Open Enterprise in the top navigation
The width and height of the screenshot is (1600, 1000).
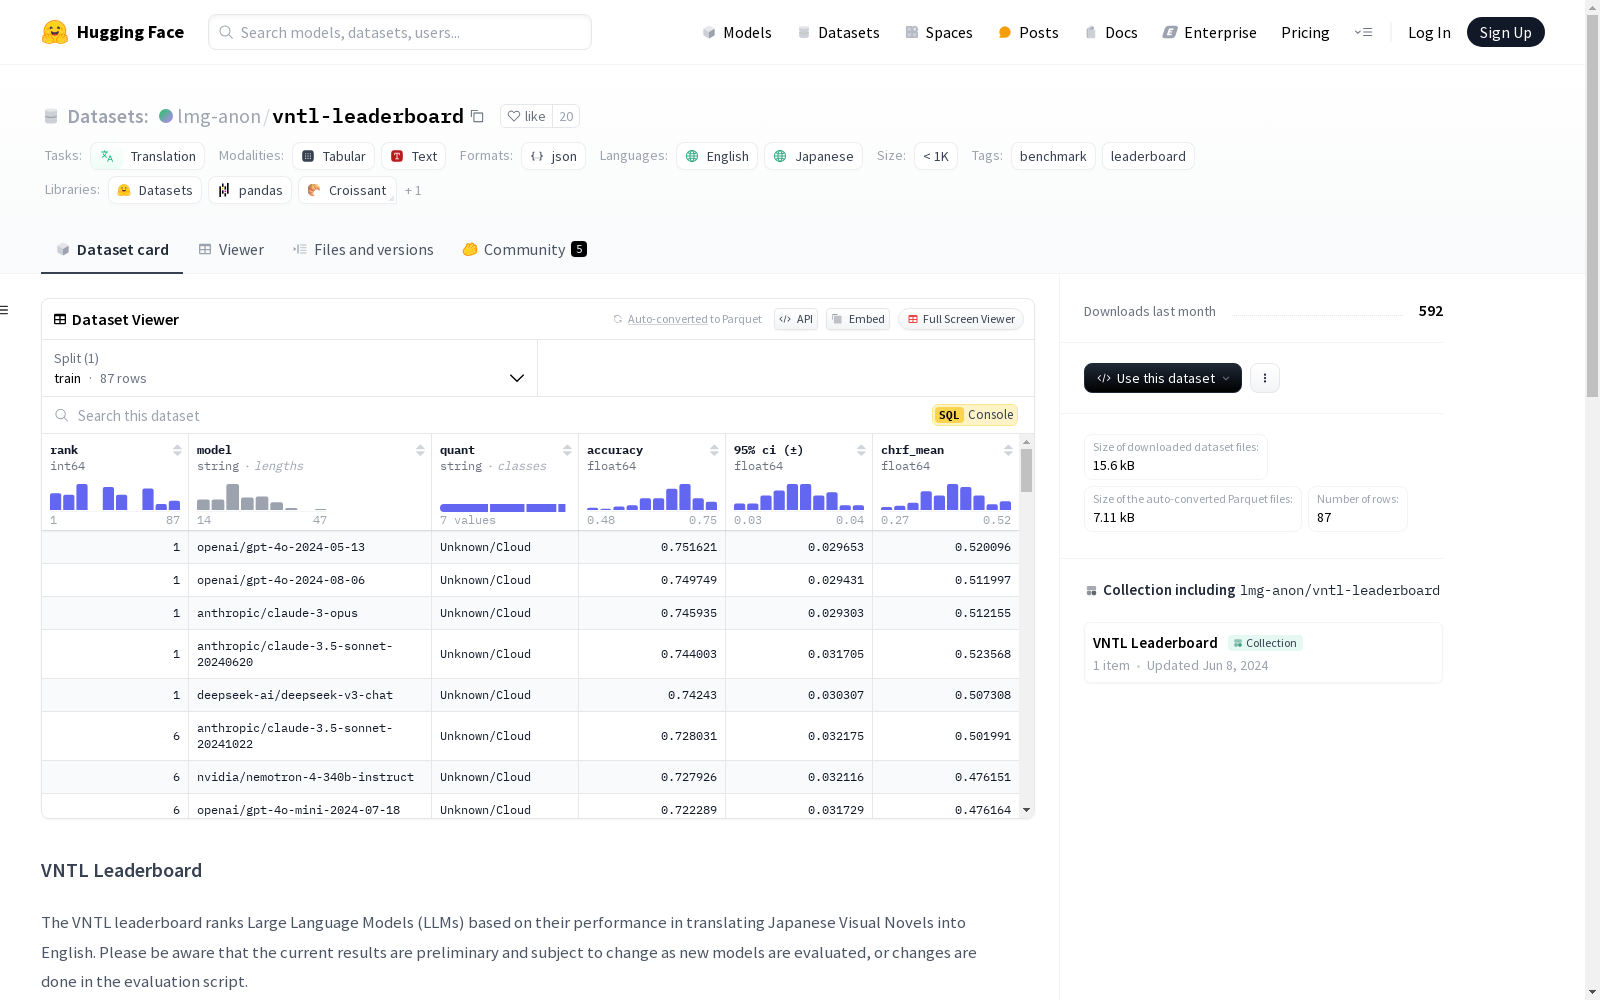[1210, 32]
